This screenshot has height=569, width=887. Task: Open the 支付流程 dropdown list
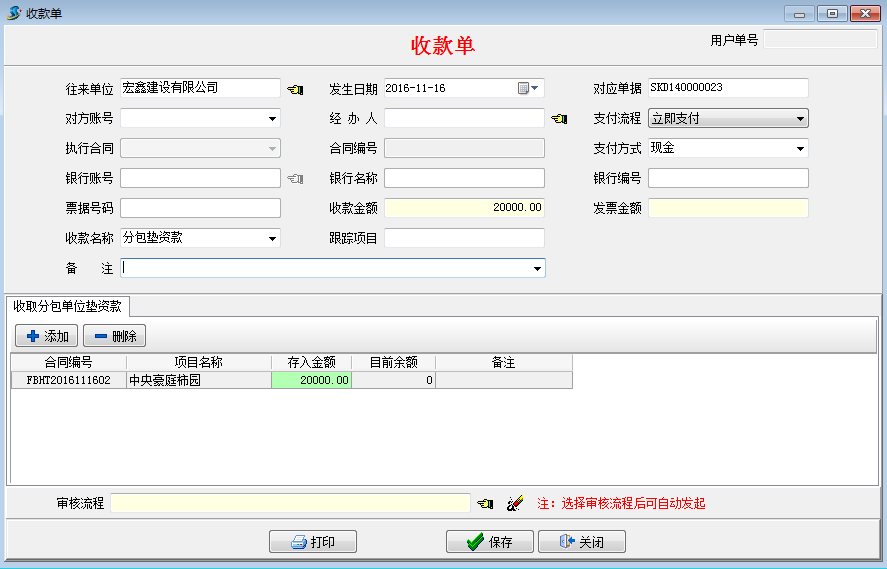click(800, 119)
